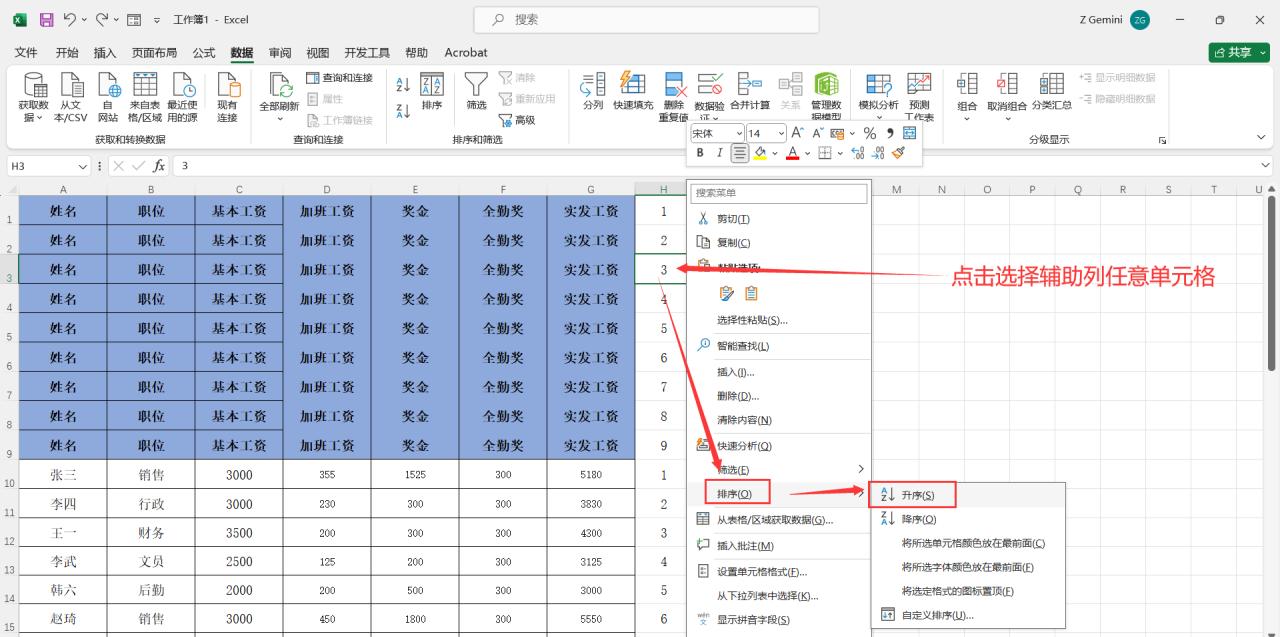Screen dimensions: 1280x637
Task: Open fill color dropdown arrow in mini toolbar
Action: [774, 153]
